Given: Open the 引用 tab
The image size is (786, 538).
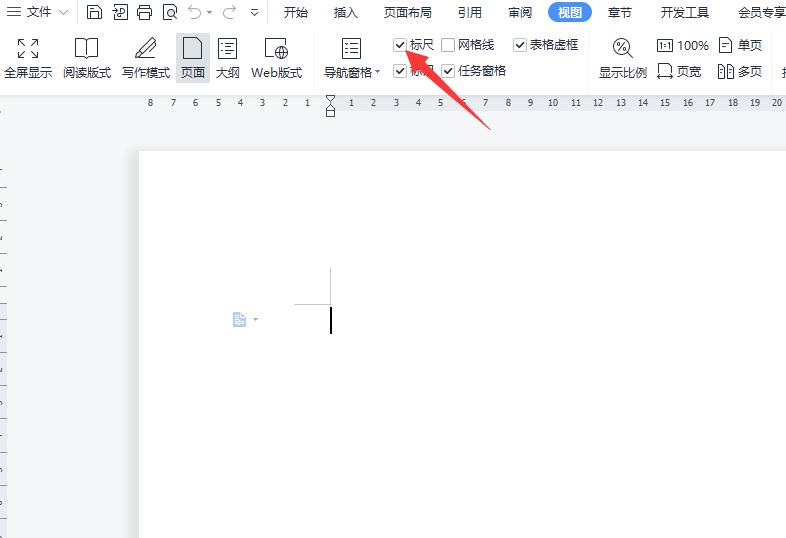Looking at the screenshot, I should coord(470,12).
